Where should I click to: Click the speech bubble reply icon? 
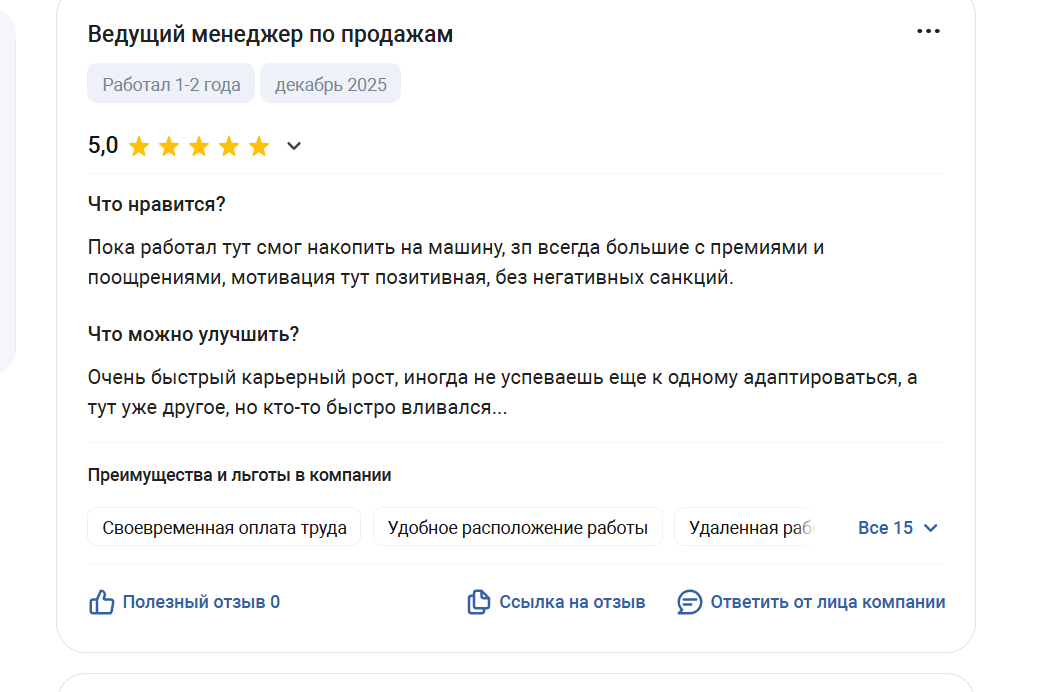tap(690, 602)
